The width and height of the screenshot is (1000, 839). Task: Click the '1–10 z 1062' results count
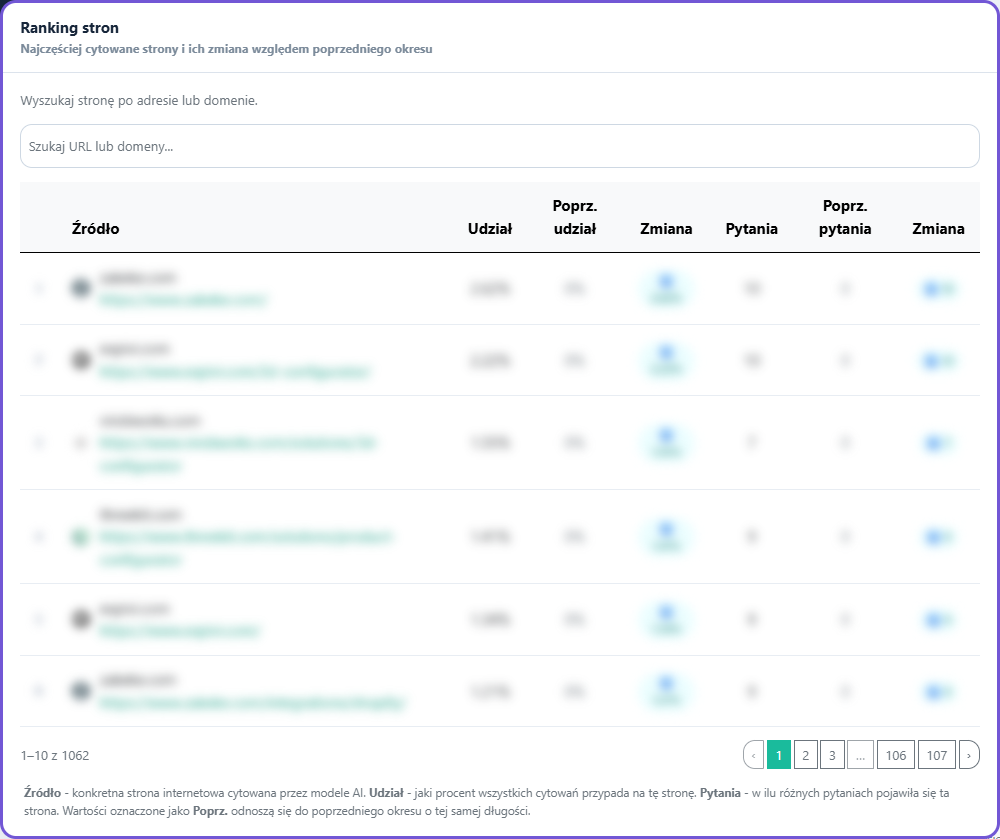coord(55,755)
